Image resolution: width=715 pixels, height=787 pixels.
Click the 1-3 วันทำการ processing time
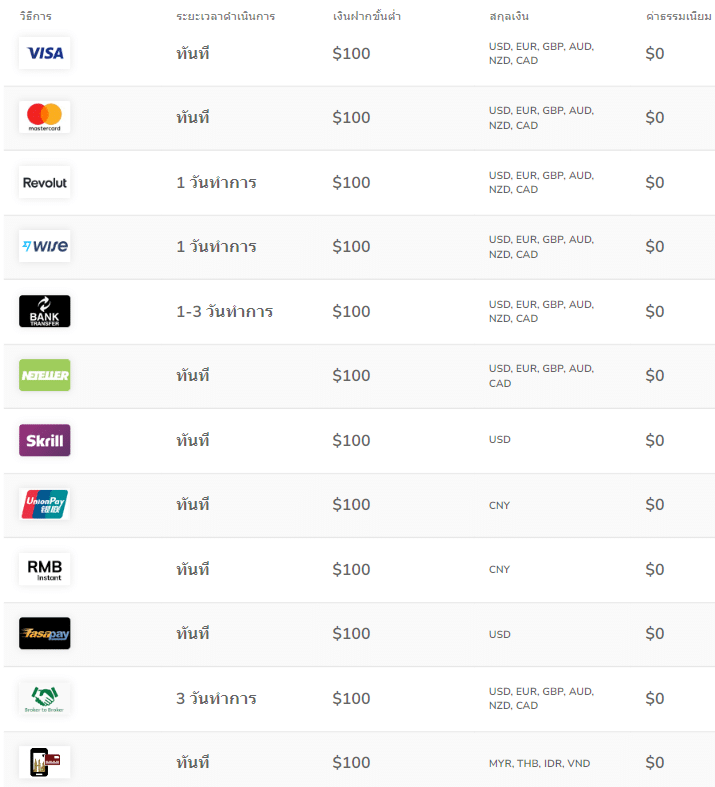[x=224, y=311]
